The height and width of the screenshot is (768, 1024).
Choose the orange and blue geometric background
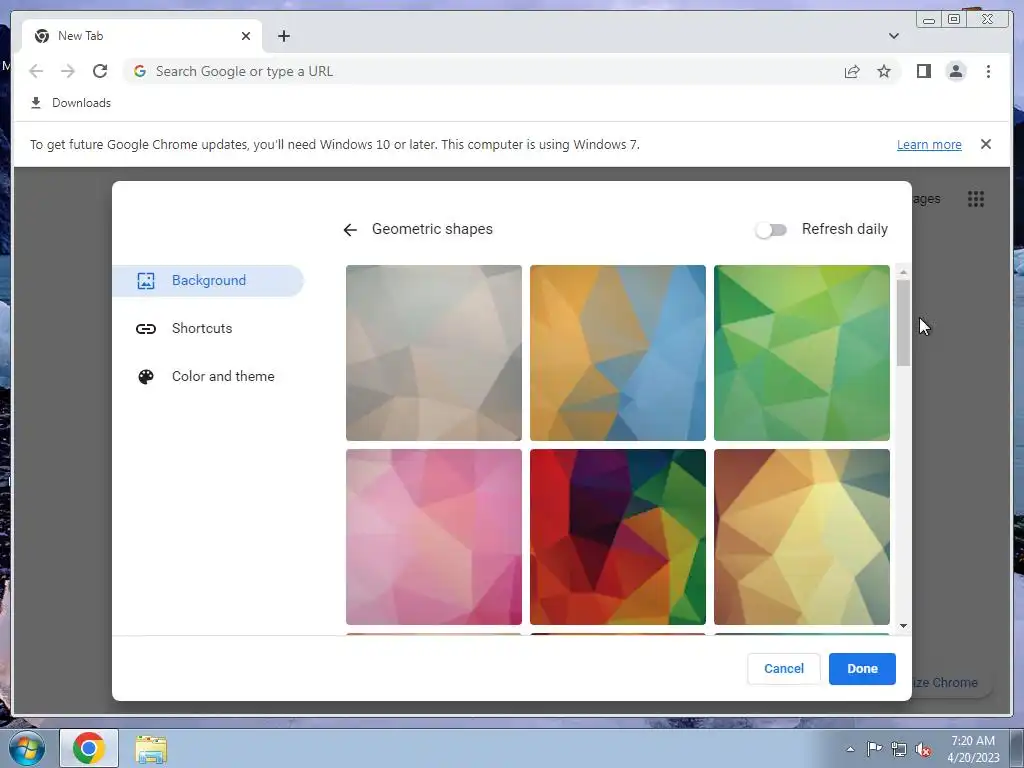click(618, 353)
